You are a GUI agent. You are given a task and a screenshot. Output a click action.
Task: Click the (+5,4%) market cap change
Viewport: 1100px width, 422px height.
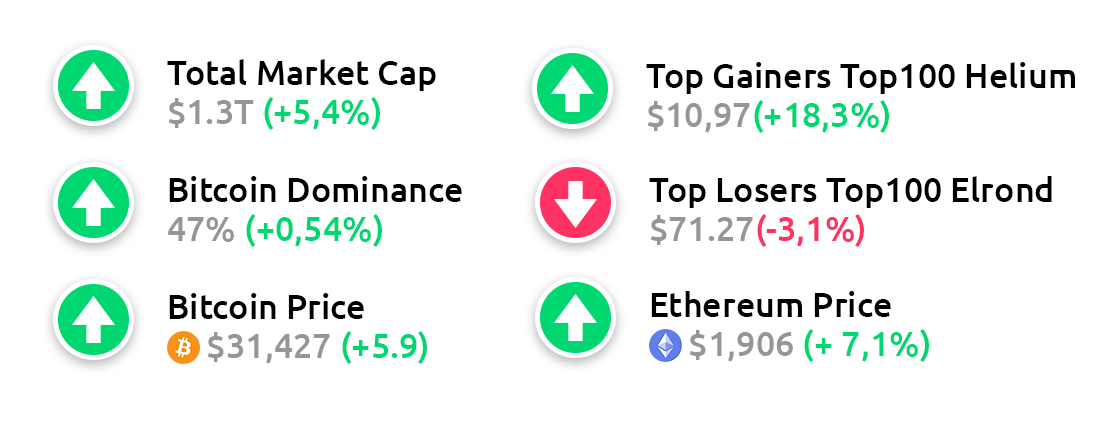(322, 114)
